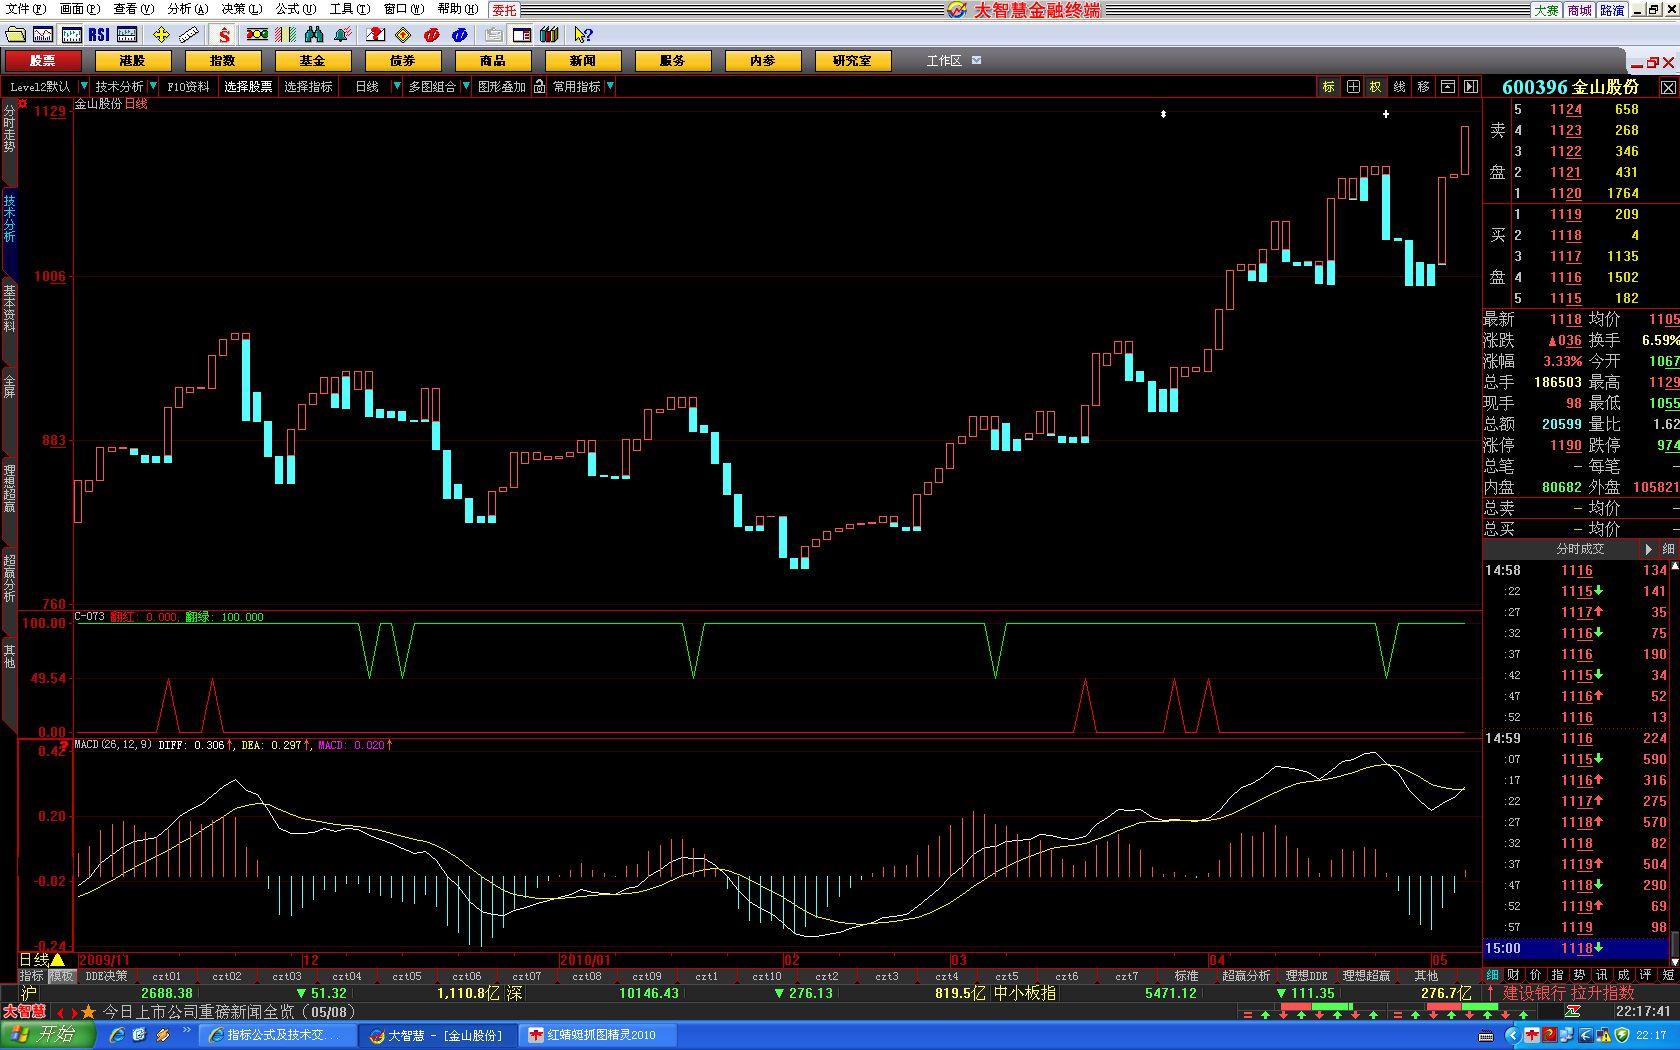Click the 选择股票 button
Viewport: 1680px width, 1050px height.
click(x=248, y=87)
